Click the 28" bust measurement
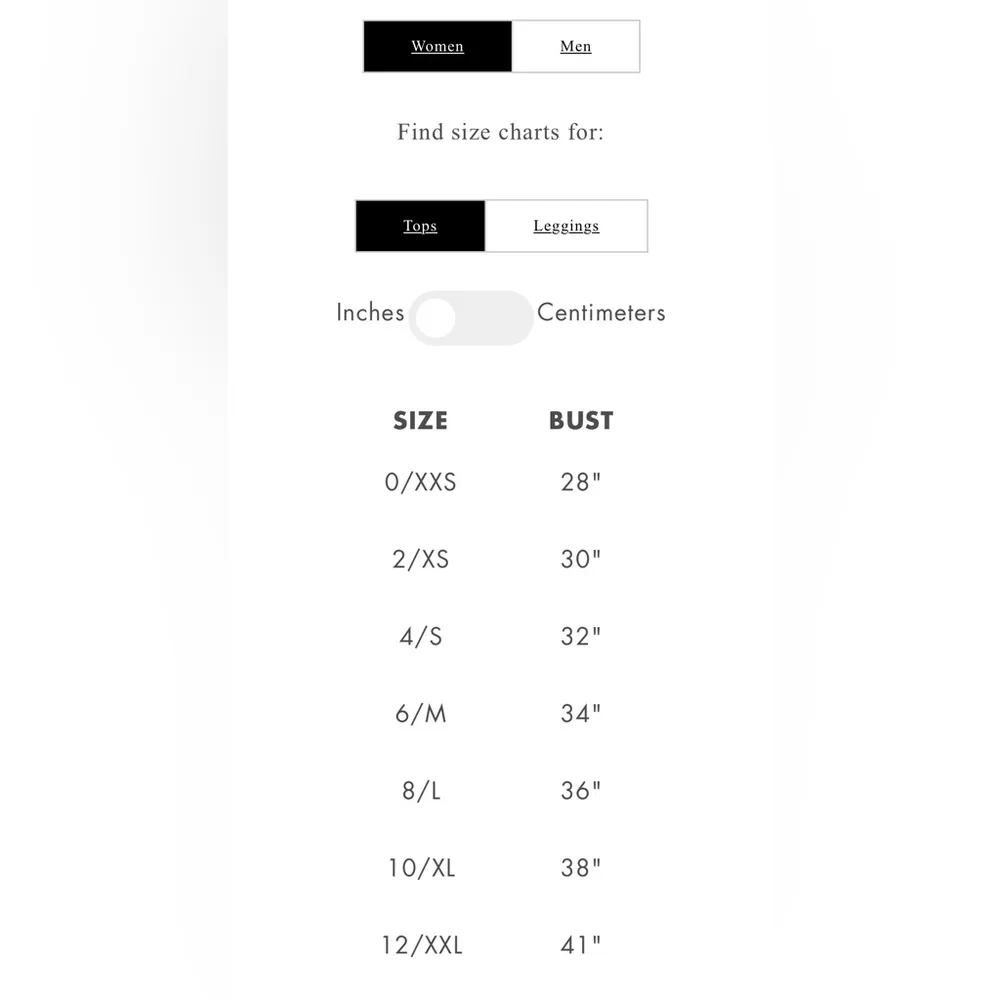Screen dimensions: 1000x1000 (581, 482)
